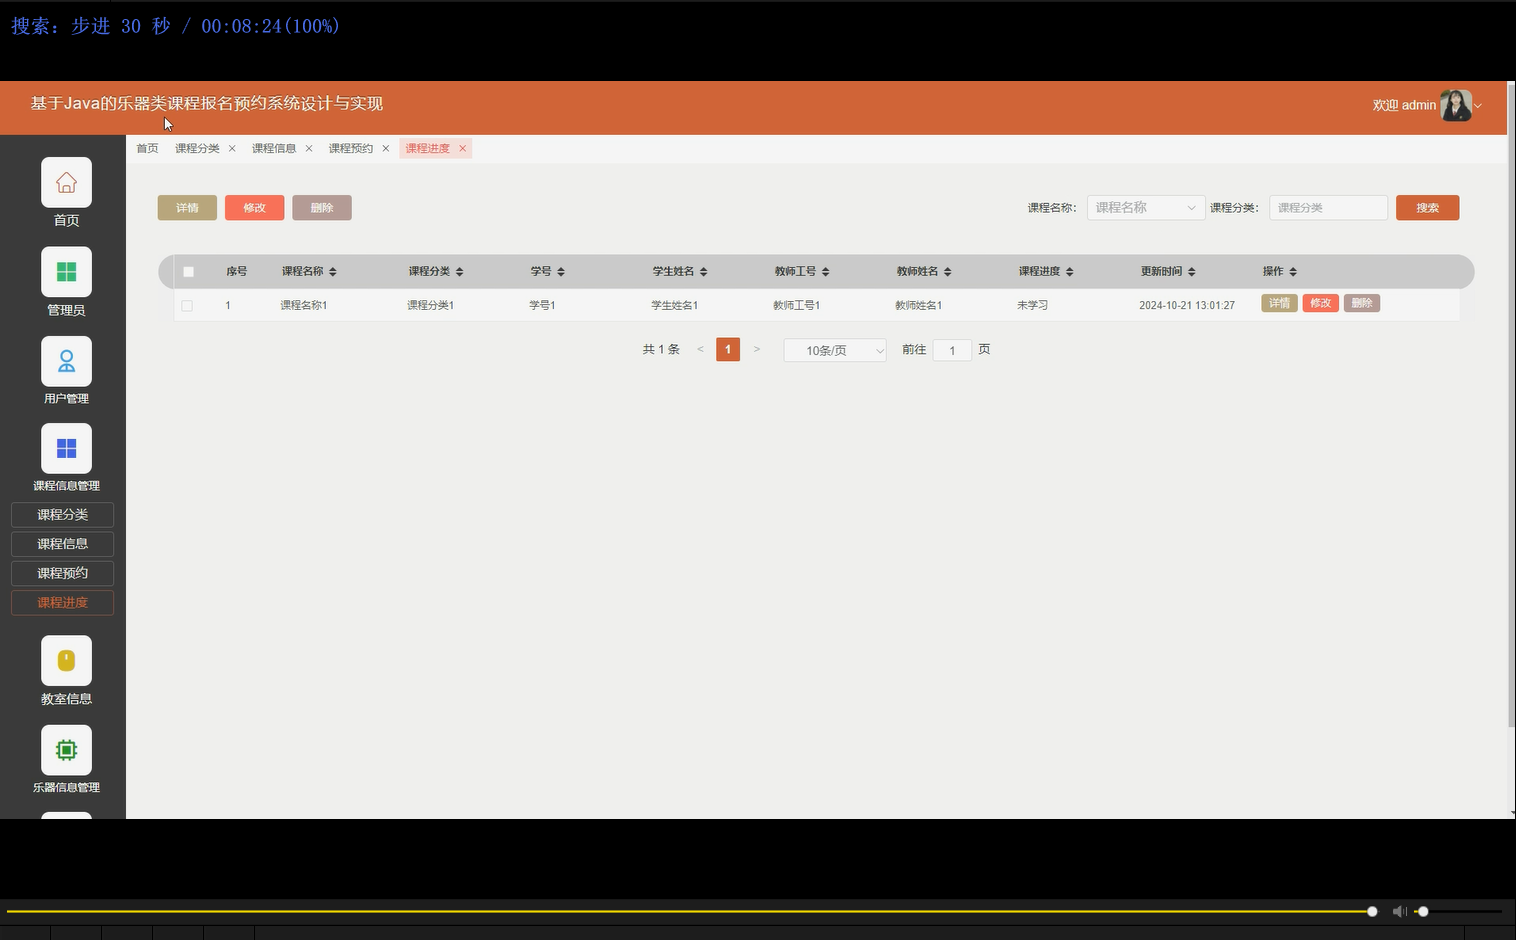
Task: Sort by 课程进度 column arrows
Action: click(1070, 272)
